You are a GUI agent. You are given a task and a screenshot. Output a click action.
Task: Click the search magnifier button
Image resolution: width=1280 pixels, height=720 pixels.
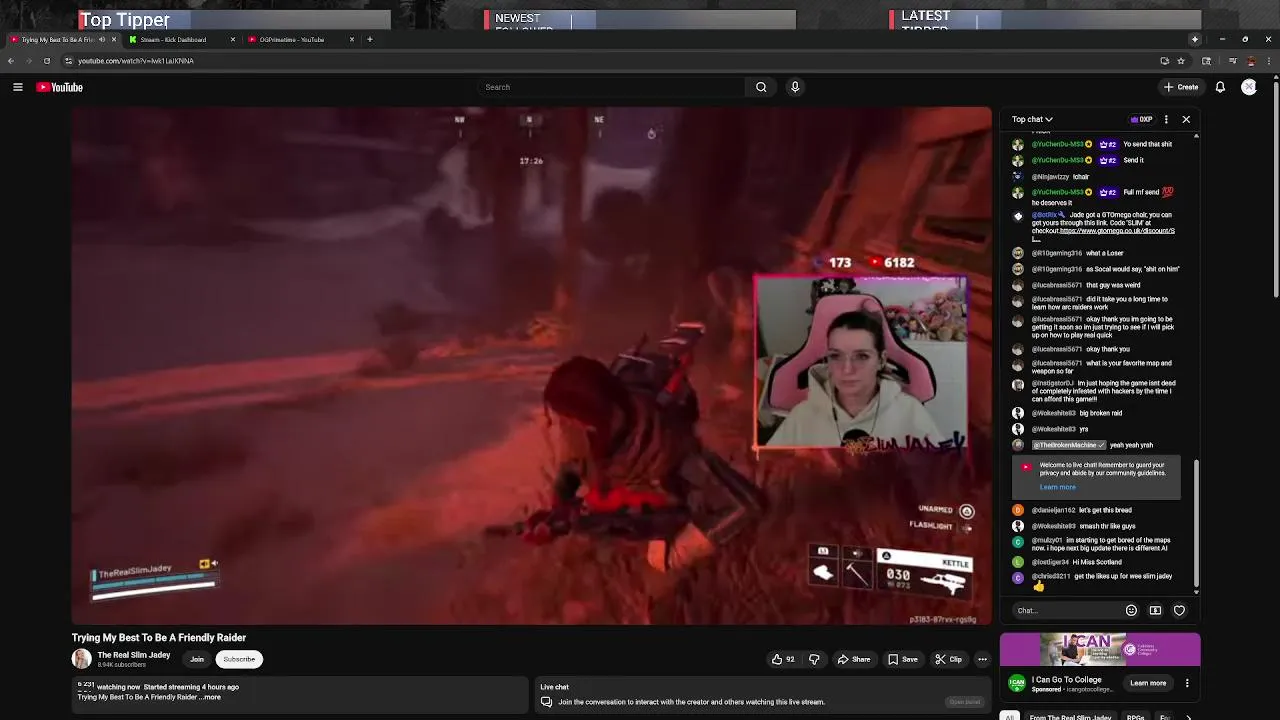pos(761,87)
